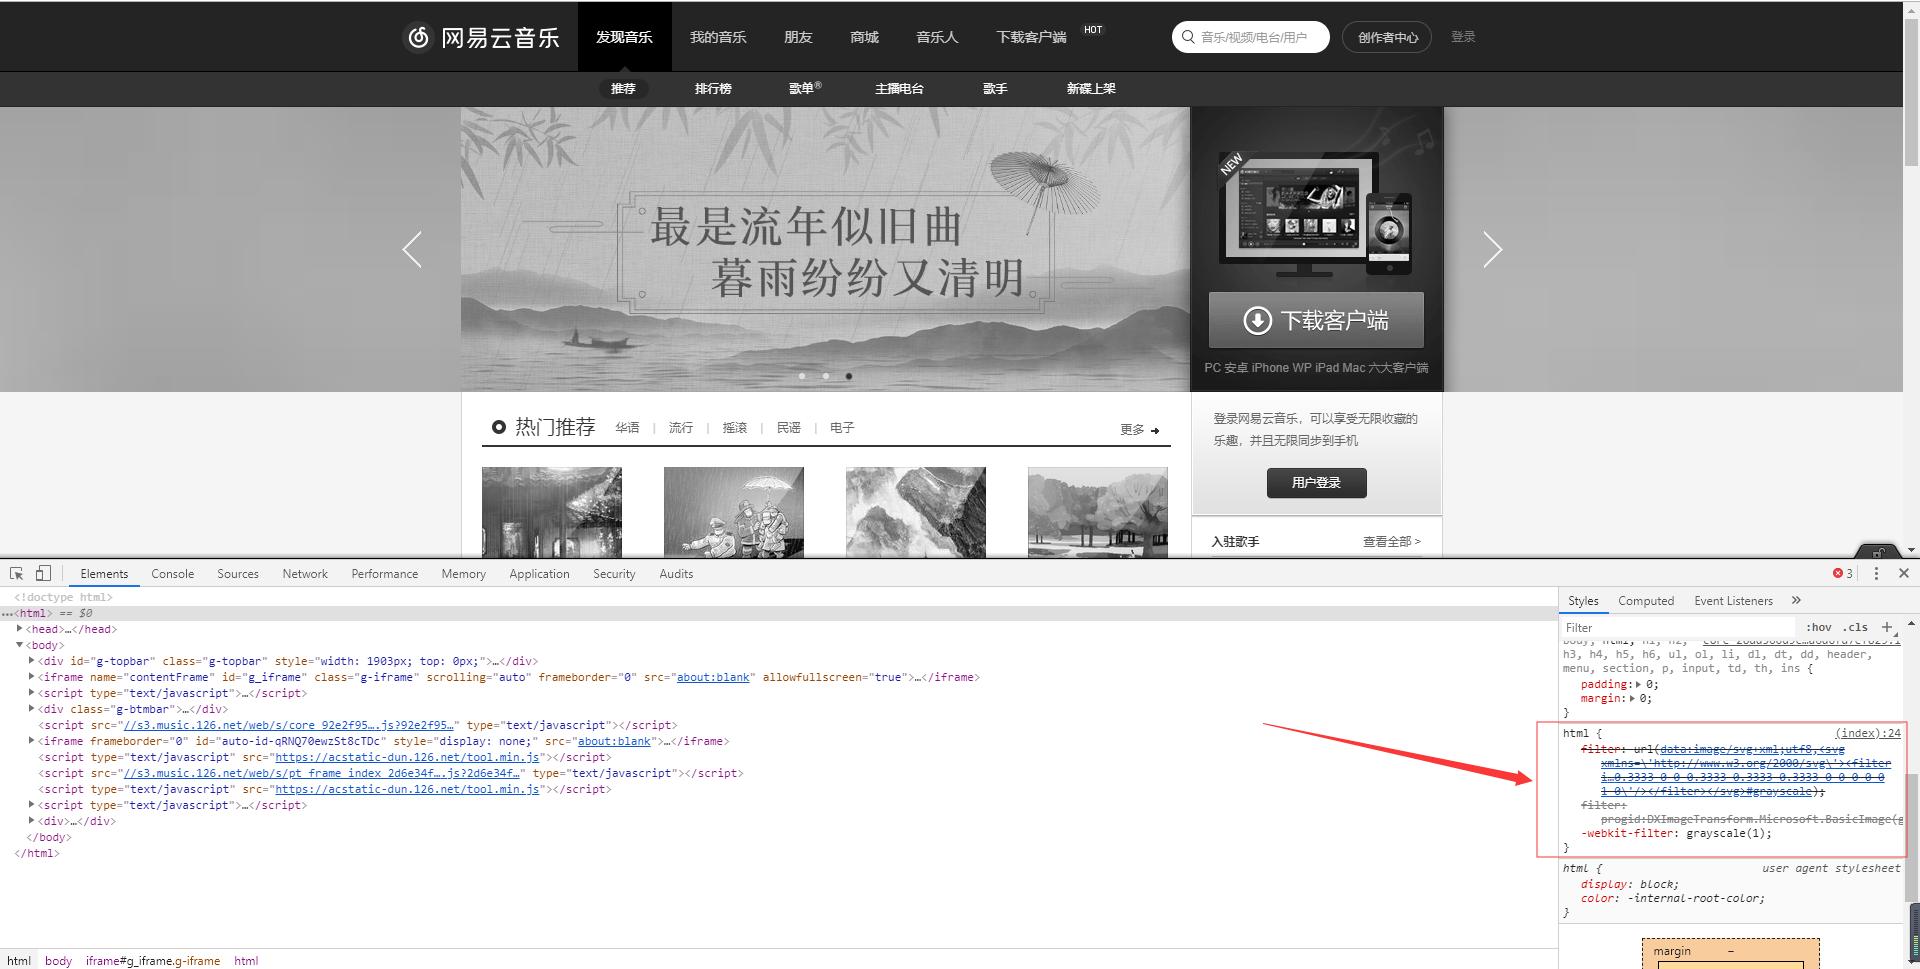The image size is (1920, 969).
Task: Toggle the :hov pseudo-class panel
Action: click(1819, 627)
